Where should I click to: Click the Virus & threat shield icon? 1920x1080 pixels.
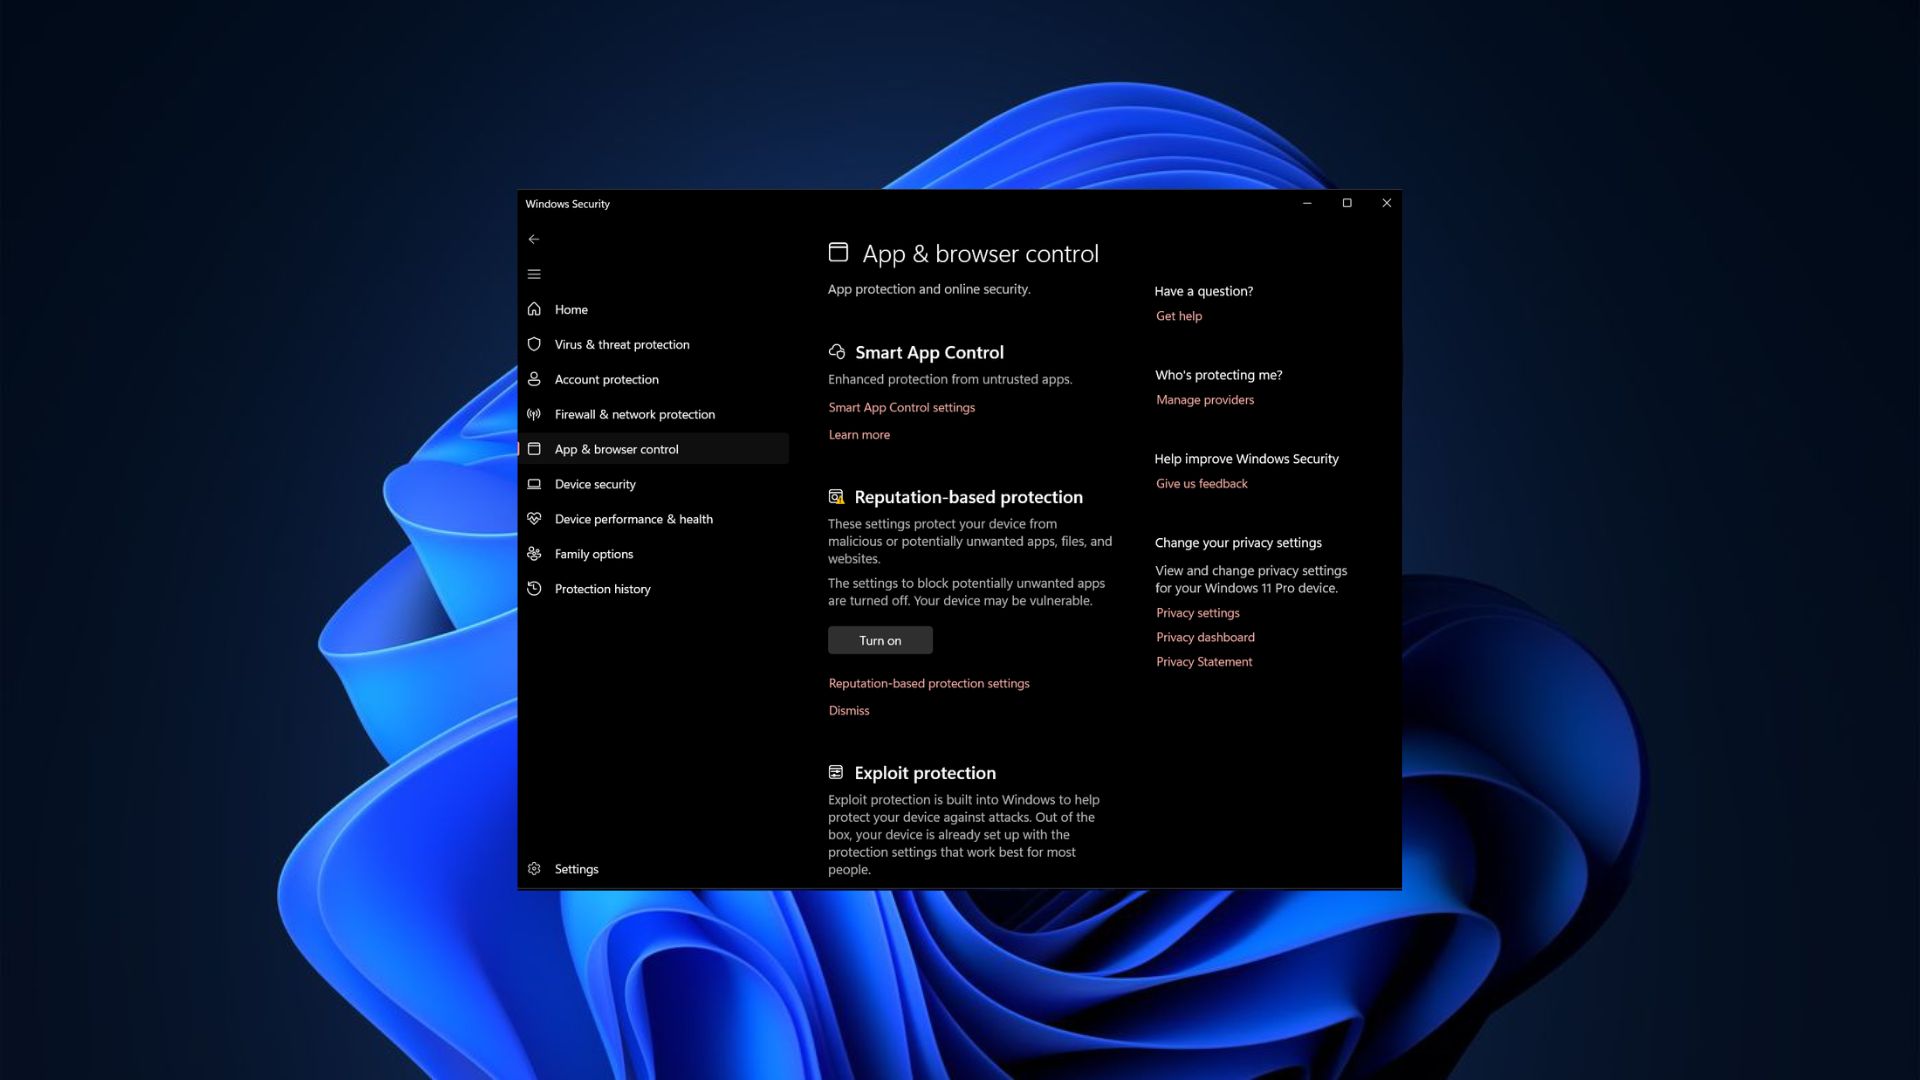point(534,344)
